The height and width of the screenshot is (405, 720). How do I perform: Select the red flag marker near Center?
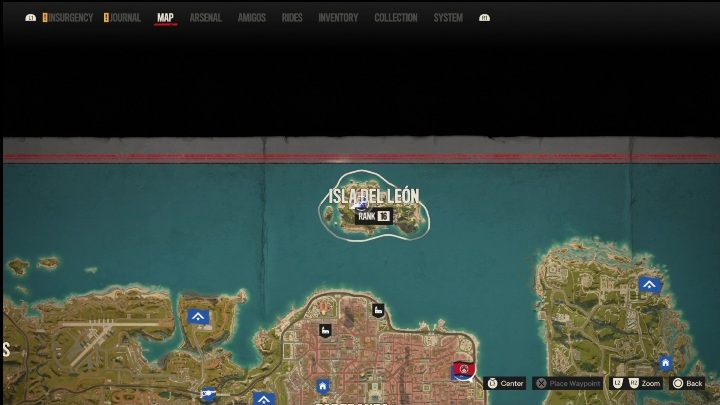coord(463,371)
